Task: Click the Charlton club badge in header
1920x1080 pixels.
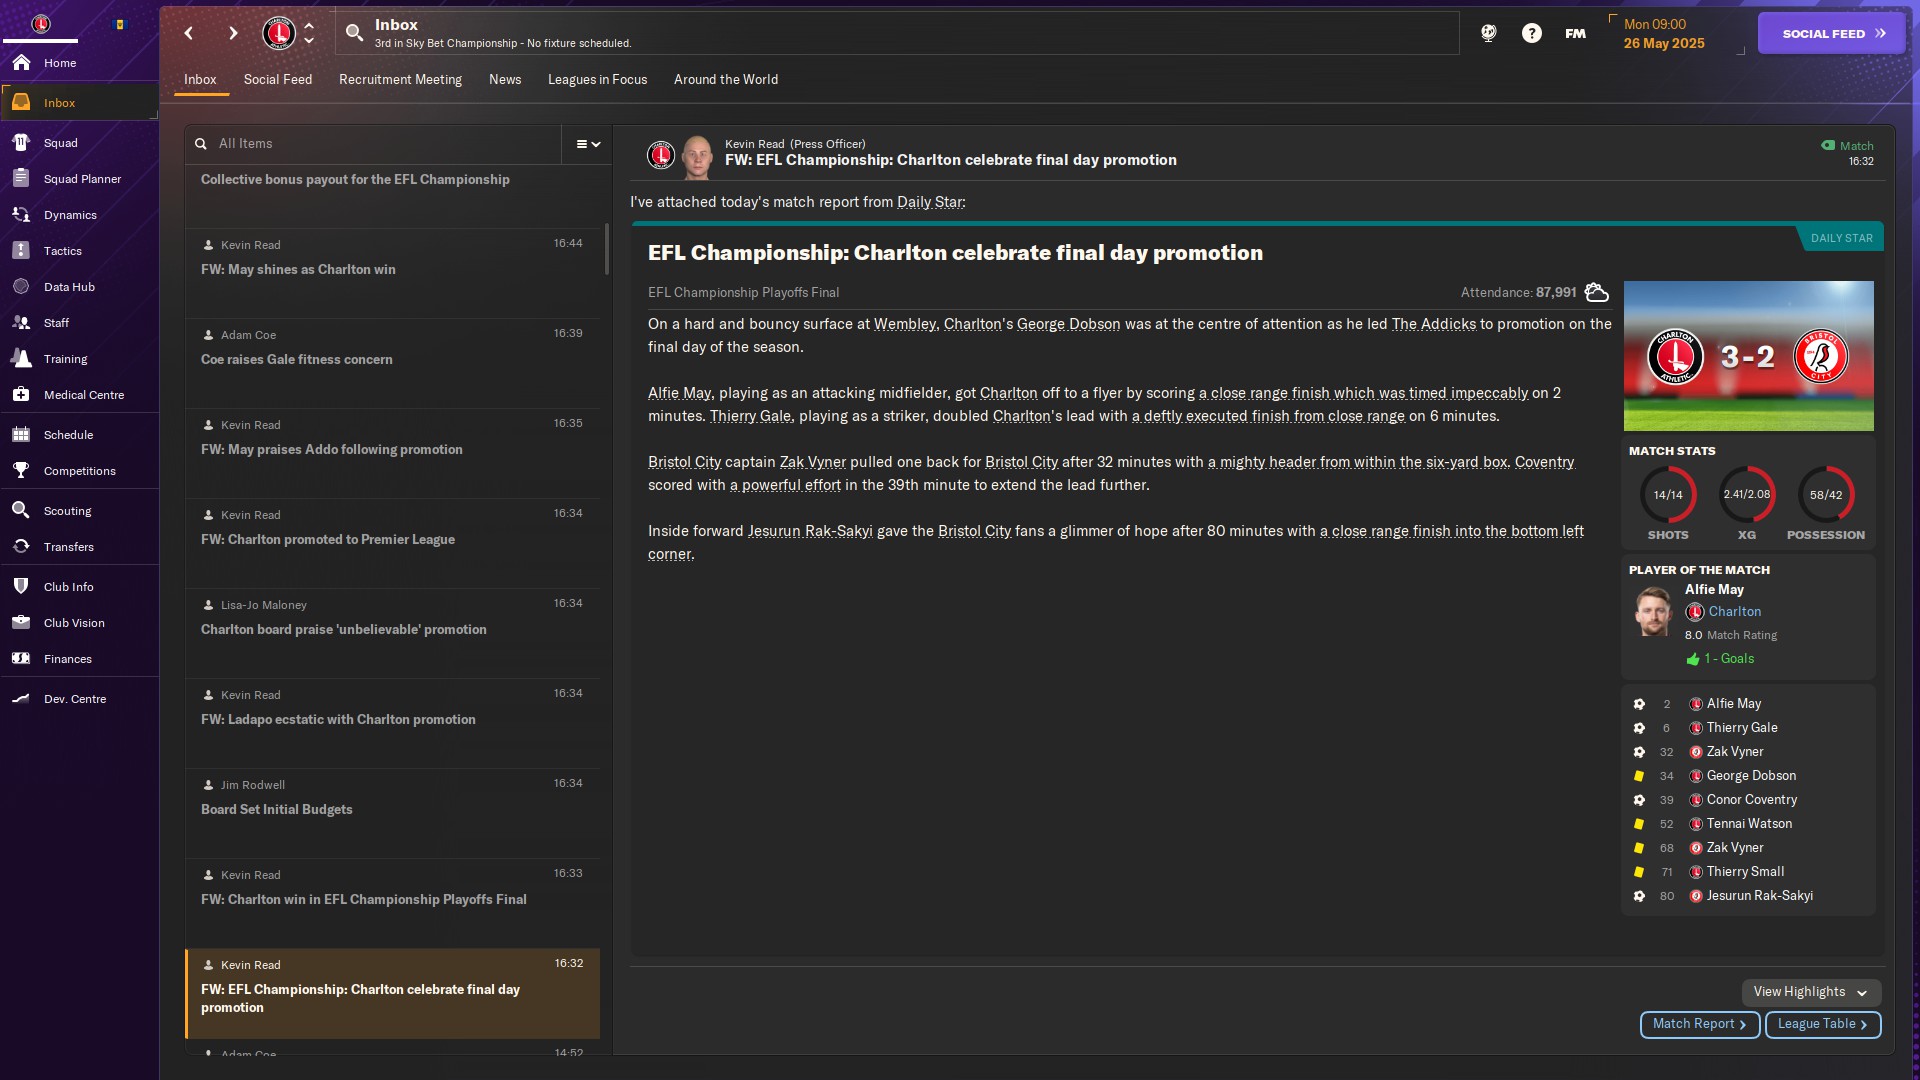Action: click(x=279, y=33)
